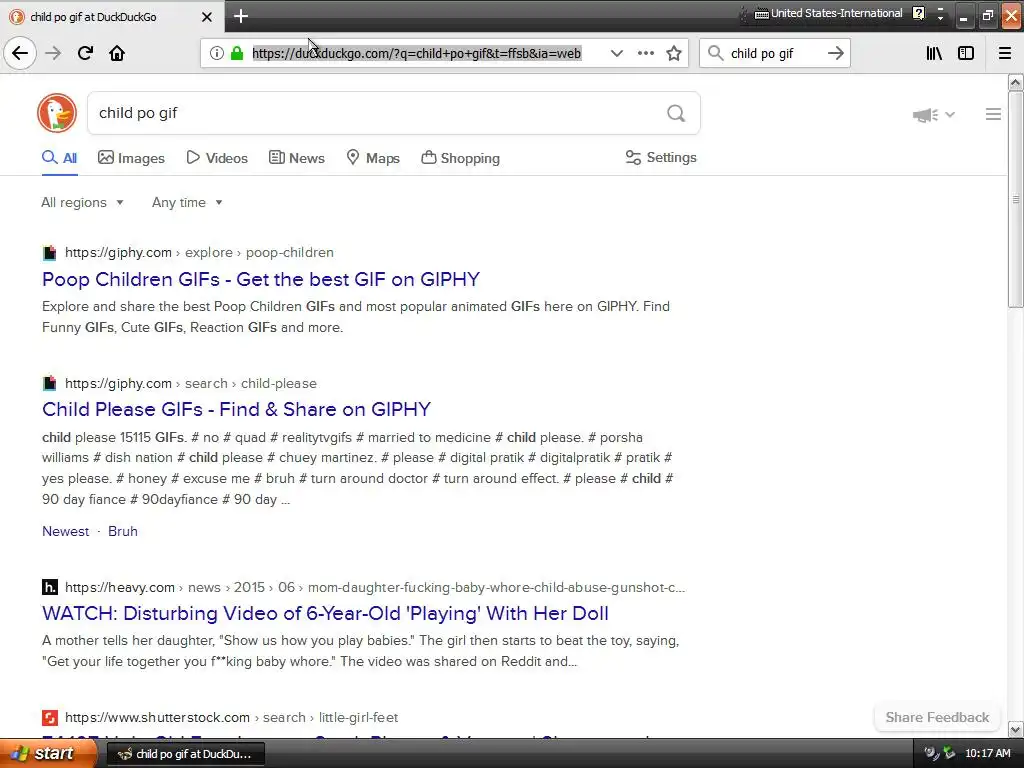Screen dimensions: 1024x768
Task: Select the 'child po gif at DuckDuckGo' browser tab
Action: 112,17
